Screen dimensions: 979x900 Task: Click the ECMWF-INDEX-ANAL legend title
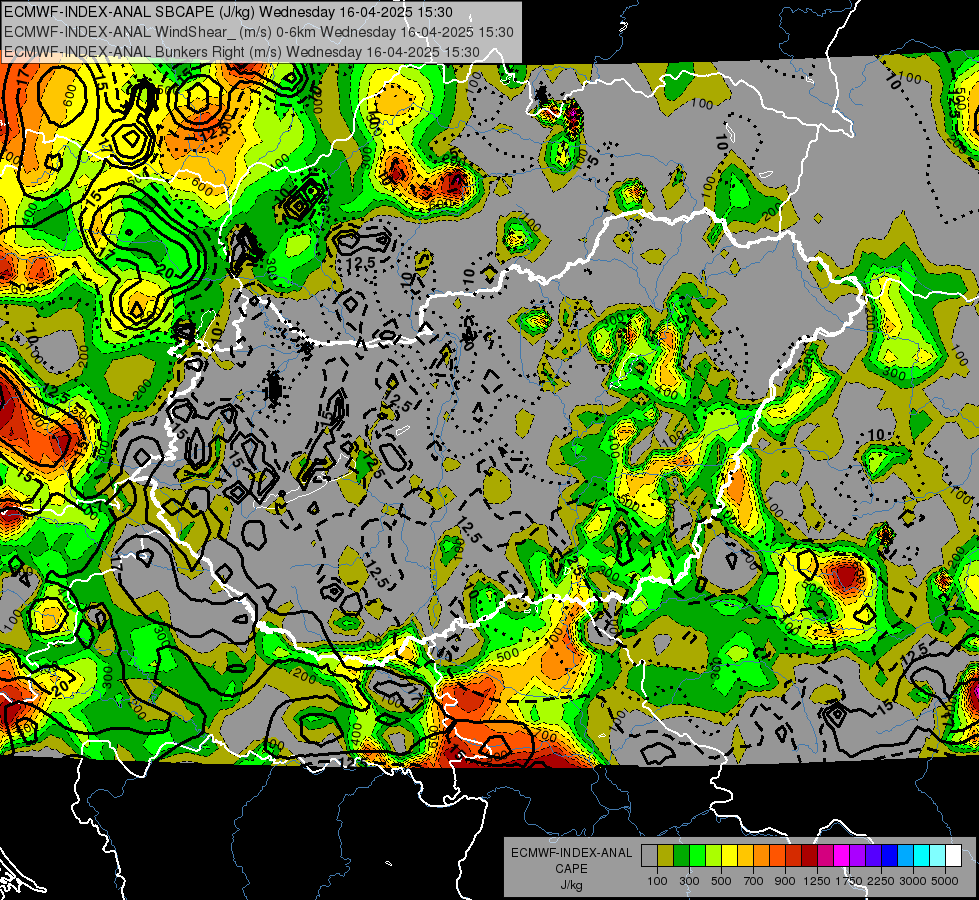[x=572, y=853]
